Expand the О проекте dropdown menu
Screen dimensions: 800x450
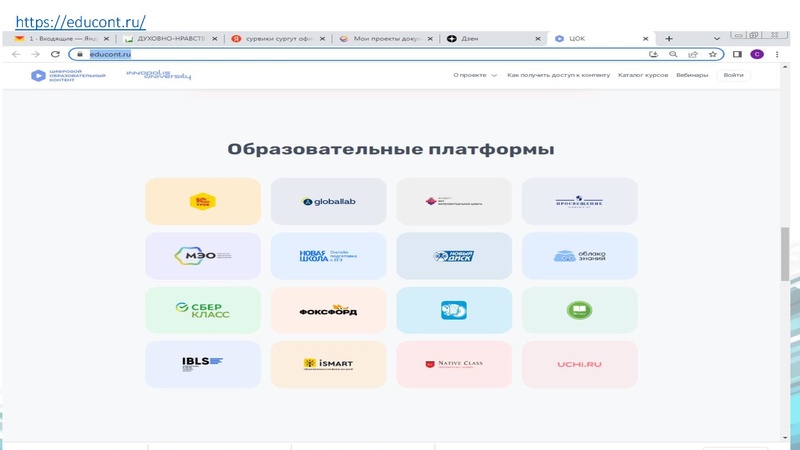pyautogui.click(x=474, y=75)
